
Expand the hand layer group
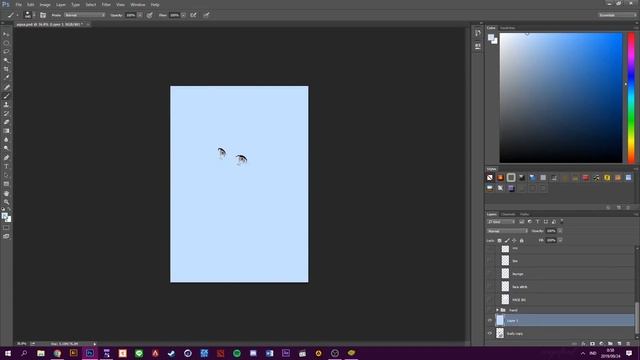click(498, 310)
